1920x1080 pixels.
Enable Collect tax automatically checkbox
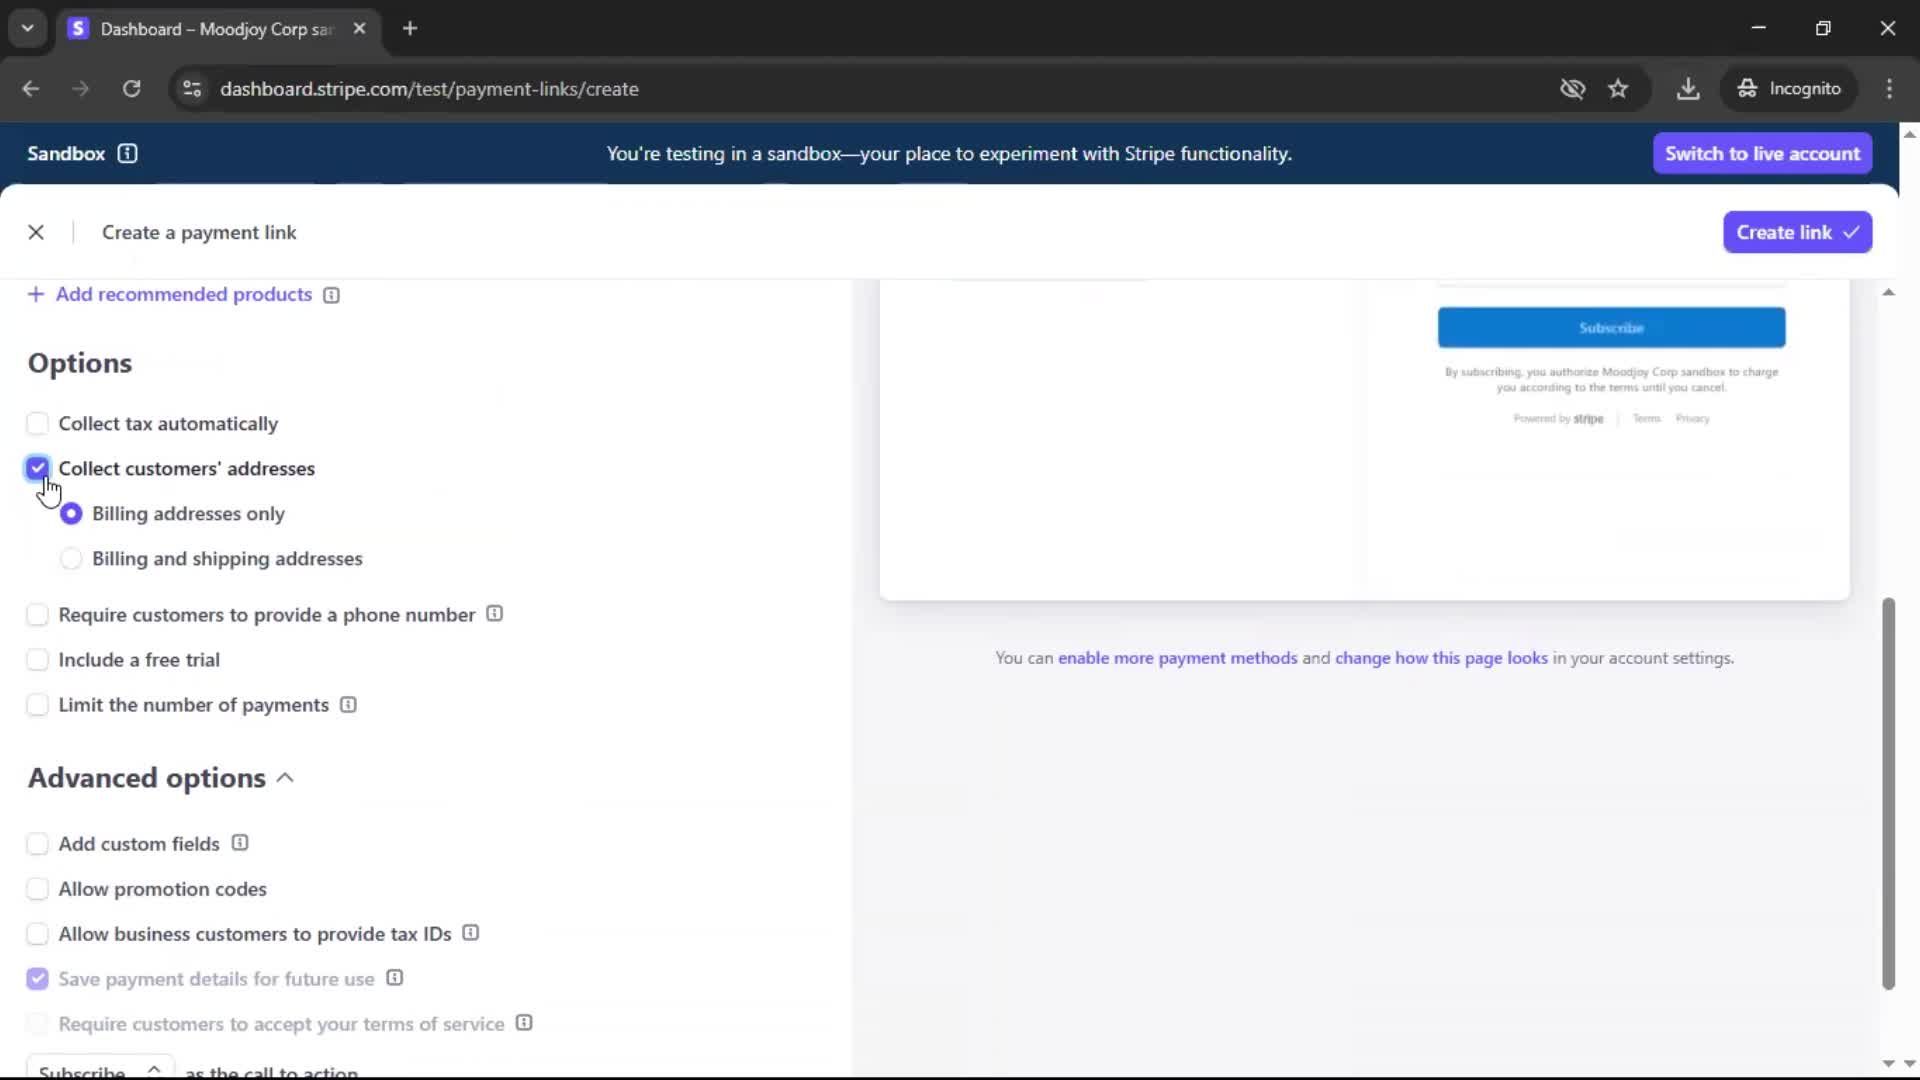(x=38, y=424)
